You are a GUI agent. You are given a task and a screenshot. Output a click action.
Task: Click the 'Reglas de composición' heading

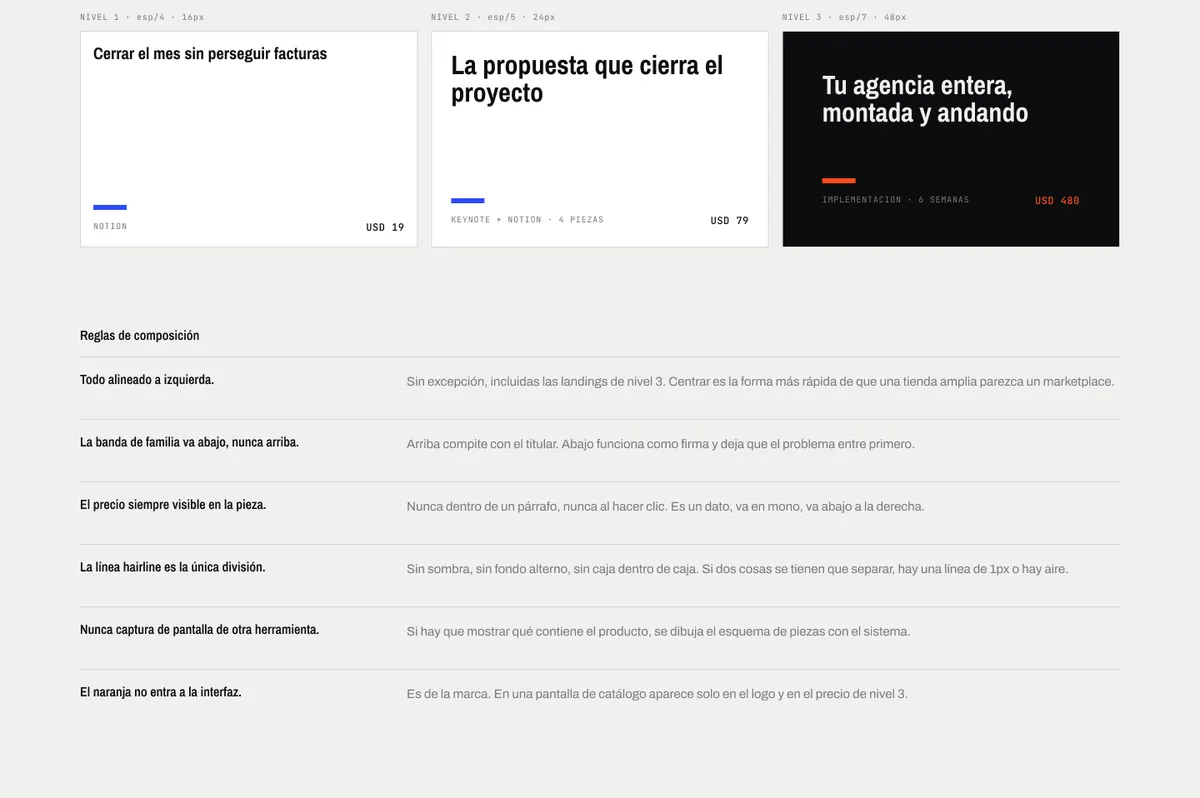point(139,335)
